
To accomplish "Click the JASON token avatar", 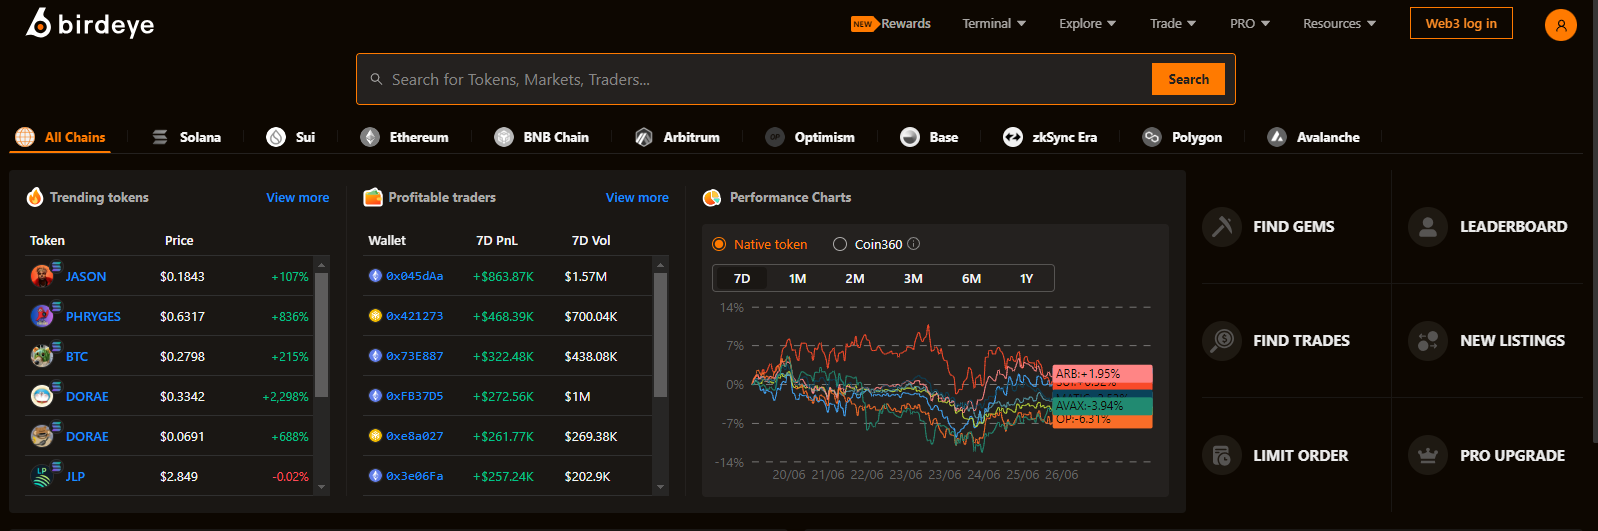I will click(x=42, y=276).
